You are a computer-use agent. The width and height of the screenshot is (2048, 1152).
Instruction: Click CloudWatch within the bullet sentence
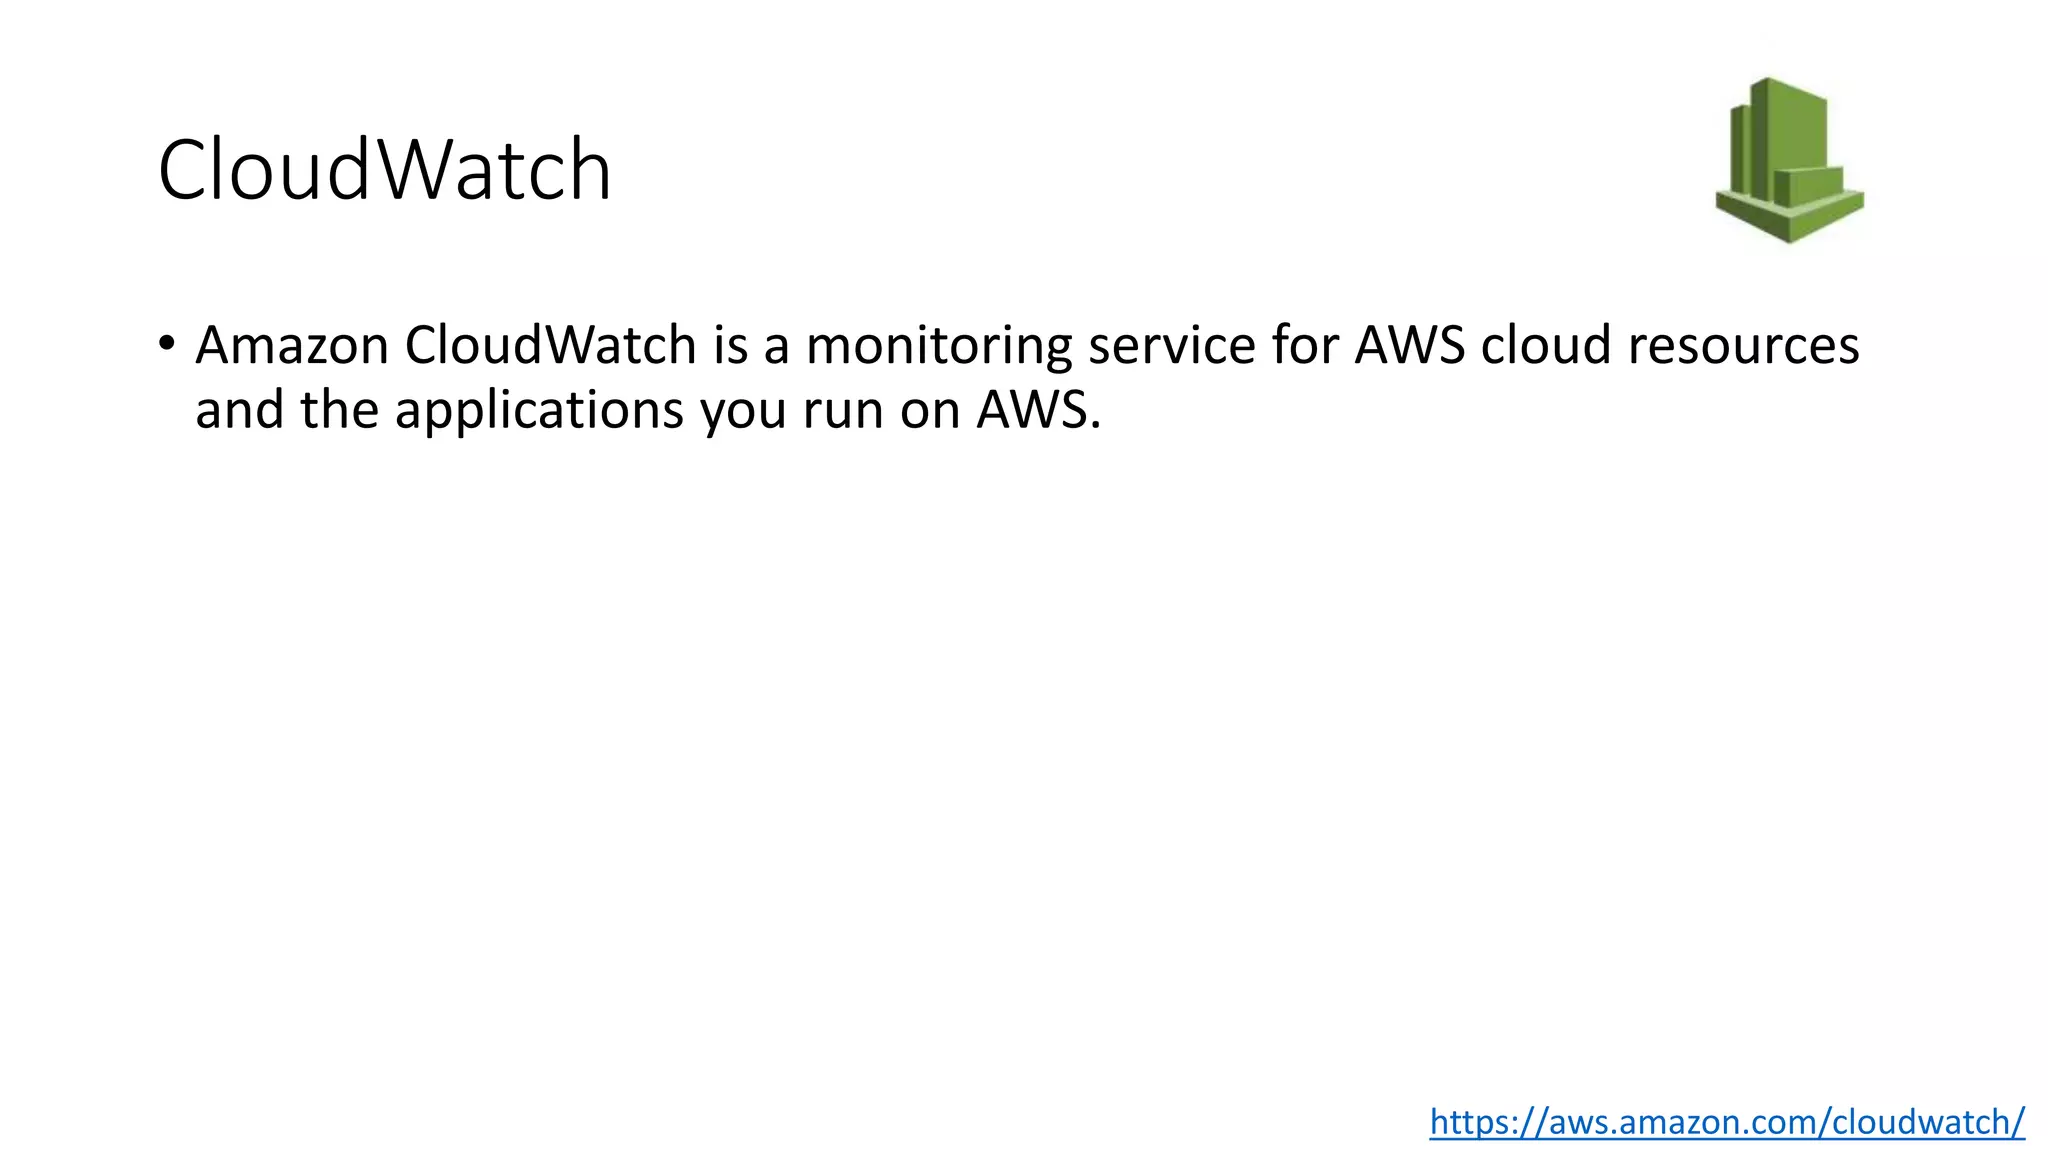point(550,346)
